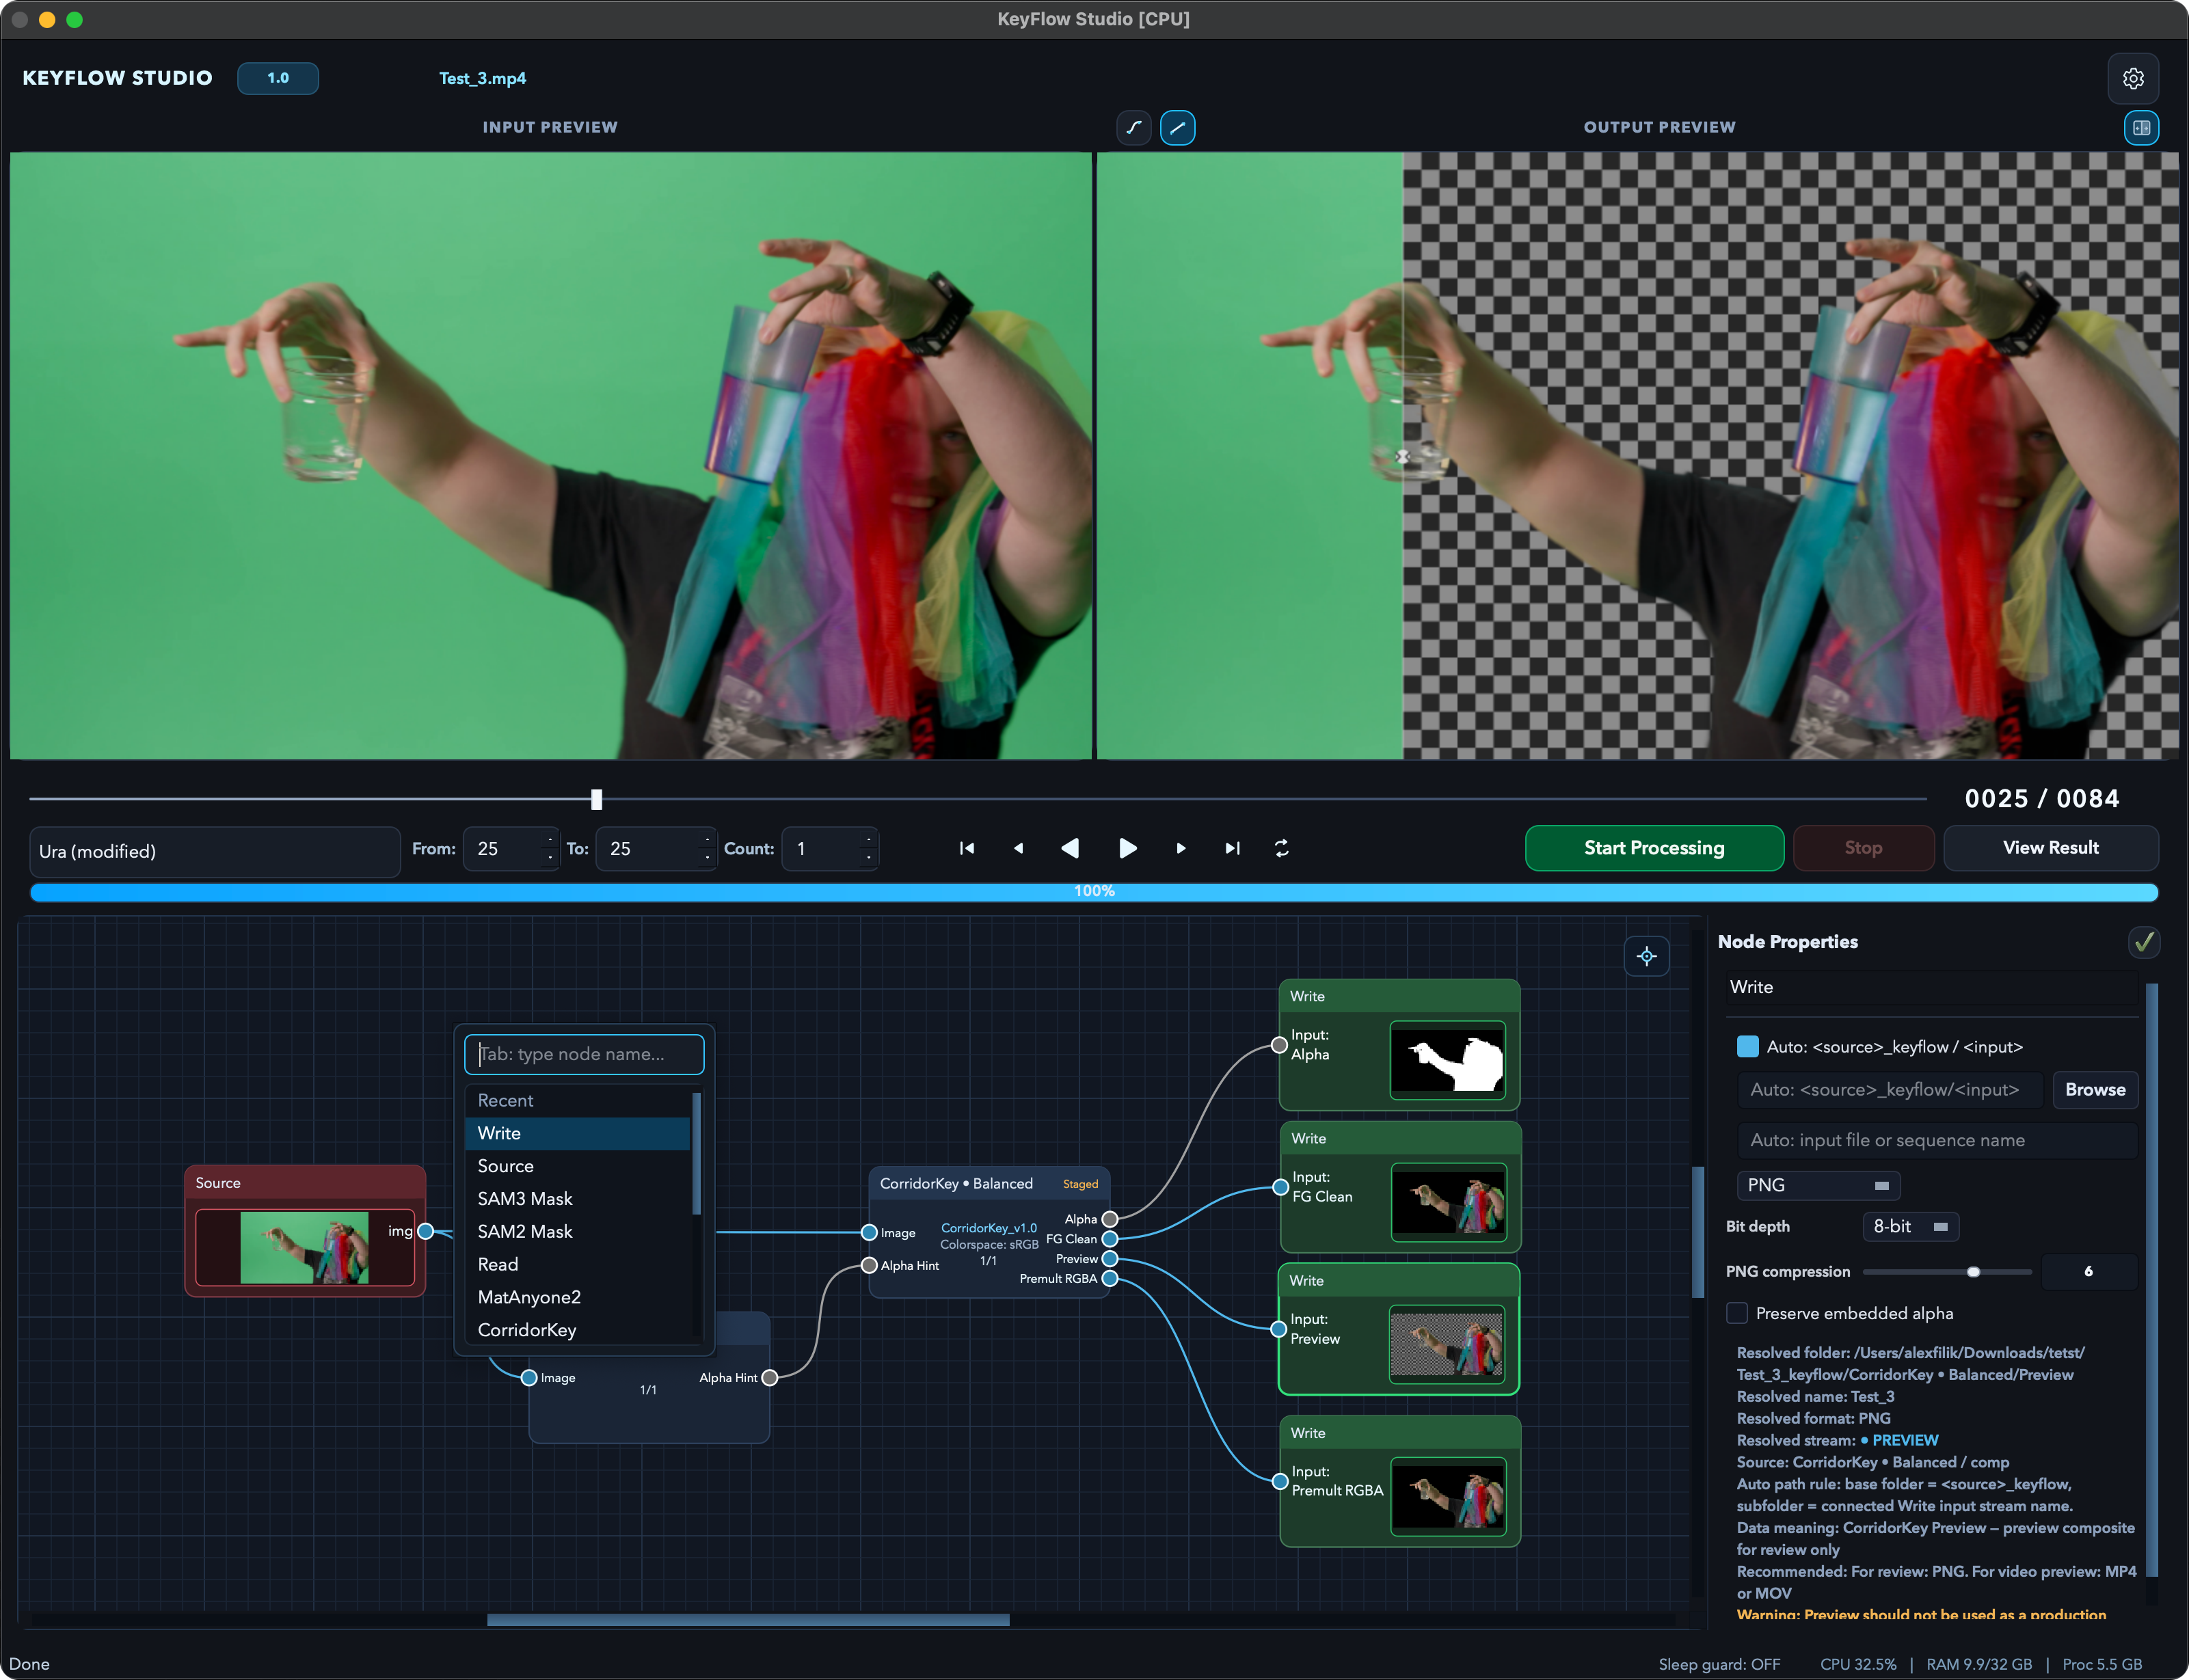This screenshot has height=1680, width=2189.
Task: Step forward one frame
Action: (1180, 848)
